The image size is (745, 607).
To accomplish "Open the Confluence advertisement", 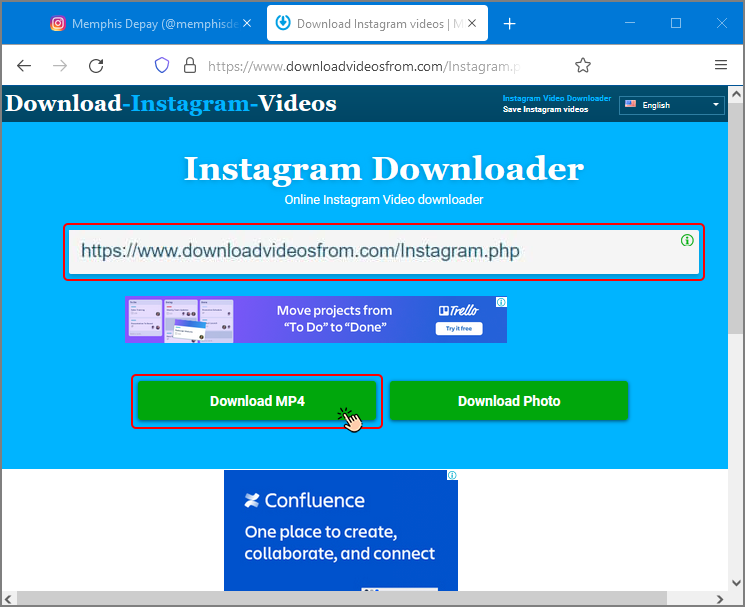I will (341, 531).
